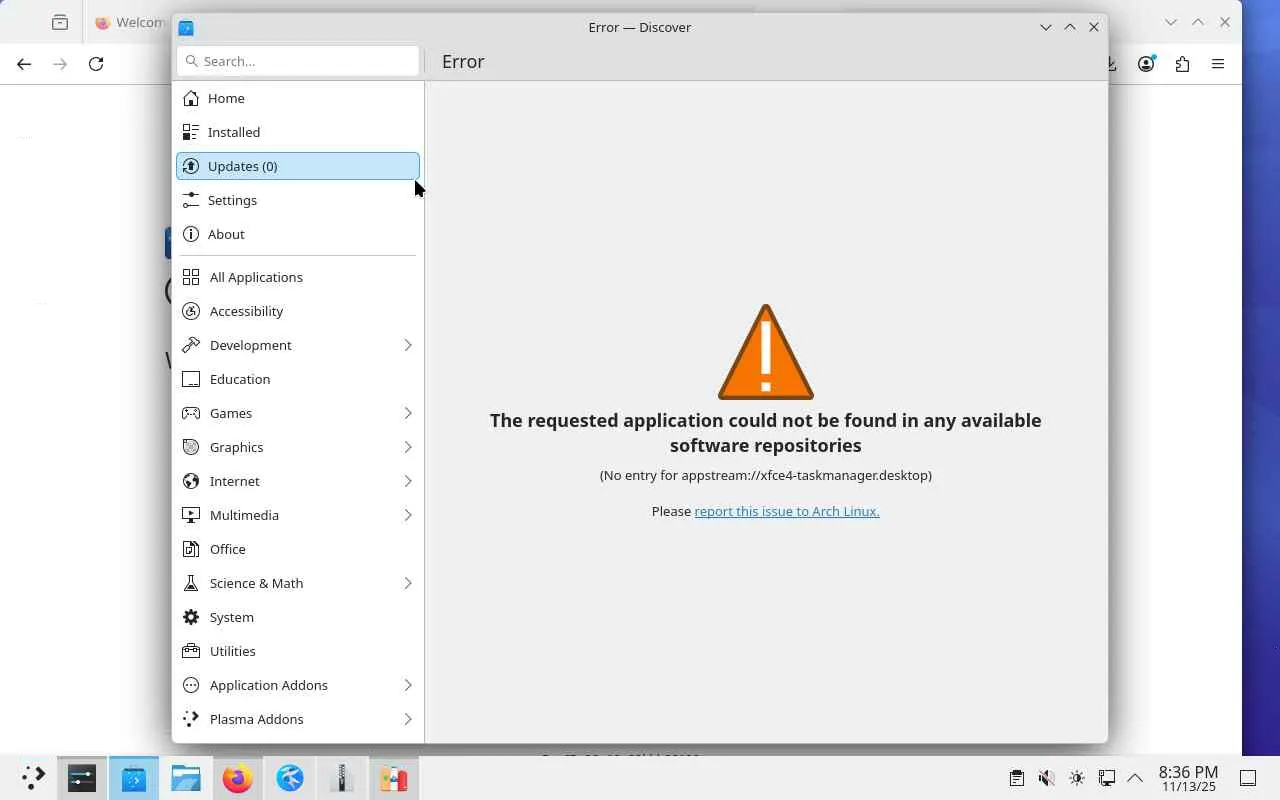1280x800 pixels.
Task: Click the Home icon in Discover sidebar
Action: click(191, 98)
